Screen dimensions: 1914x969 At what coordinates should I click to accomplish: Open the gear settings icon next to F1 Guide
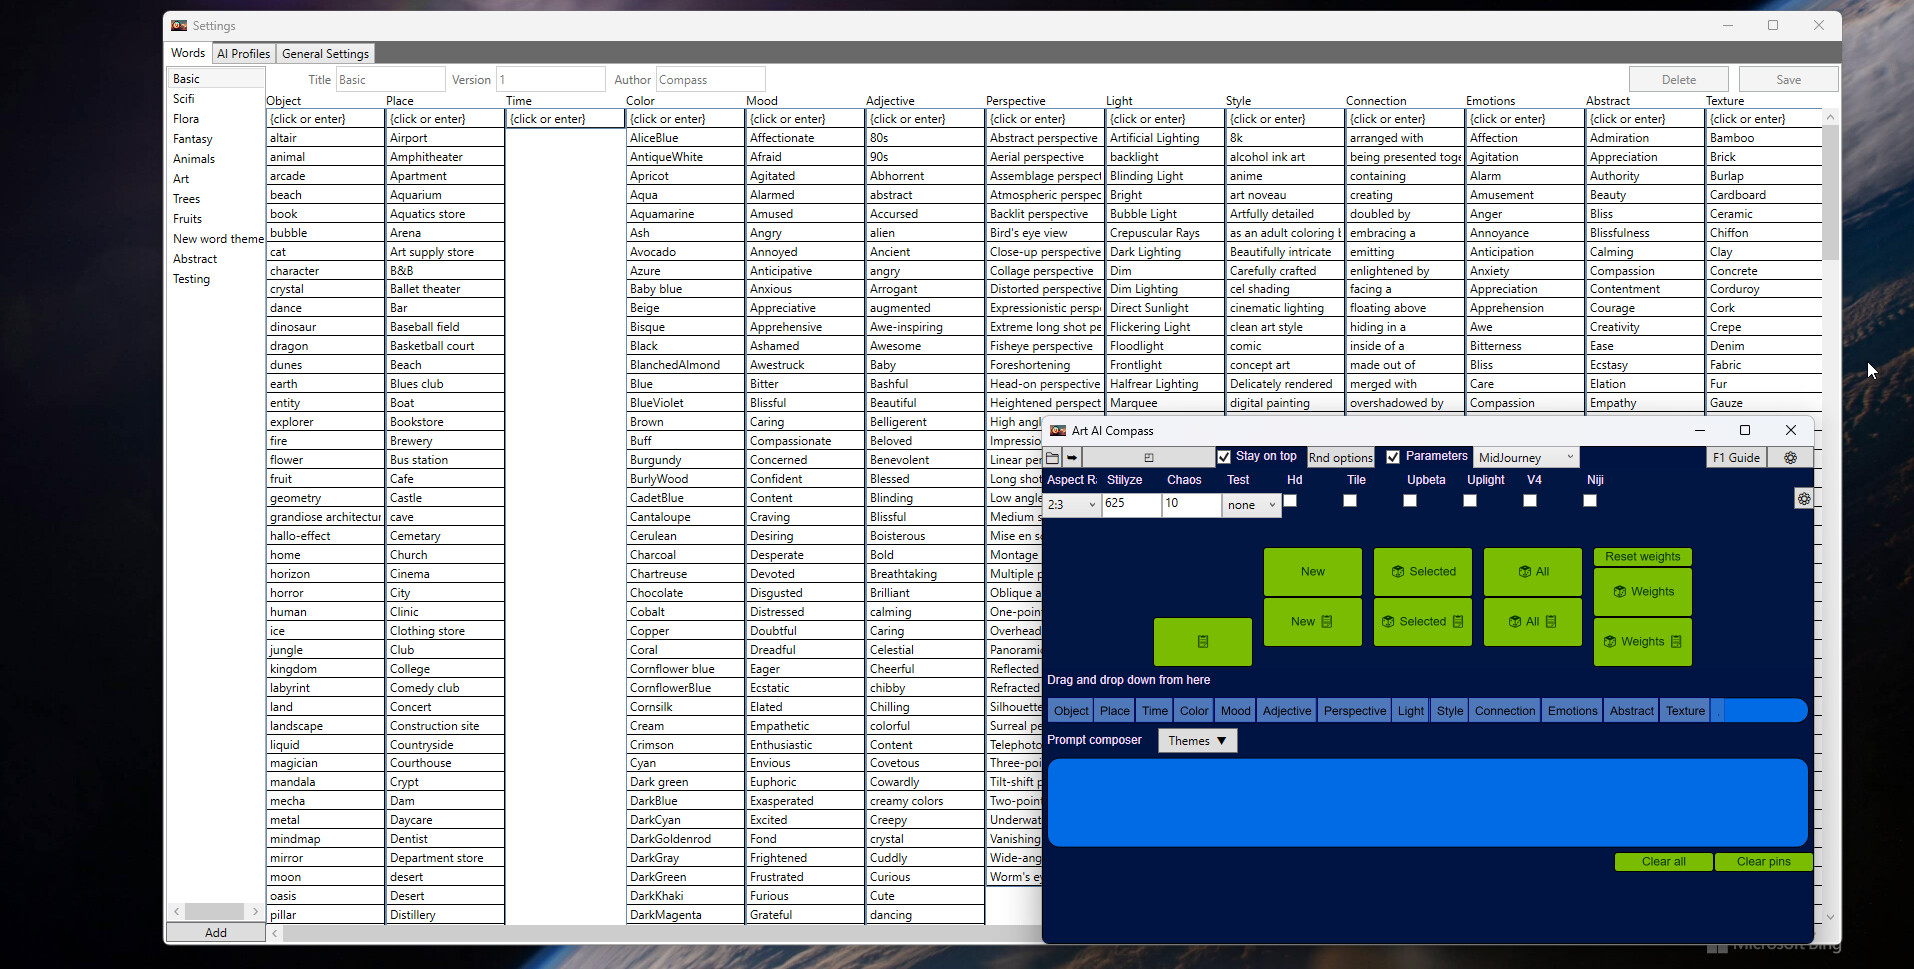point(1791,457)
